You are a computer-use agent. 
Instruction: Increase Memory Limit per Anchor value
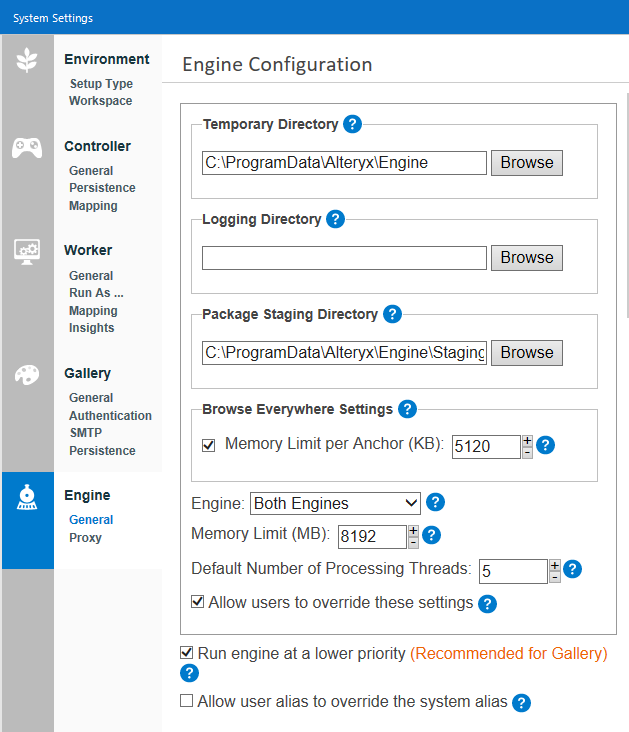[x=527, y=440]
